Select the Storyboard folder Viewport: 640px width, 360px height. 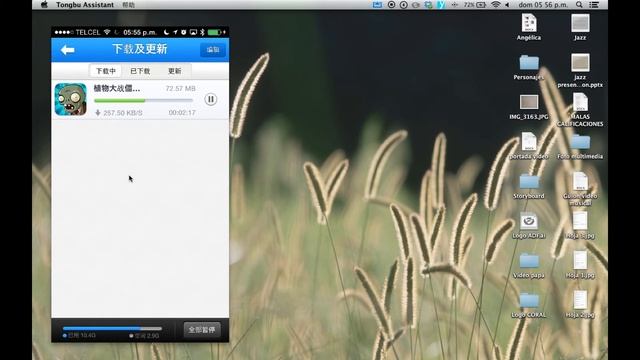point(529,186)
